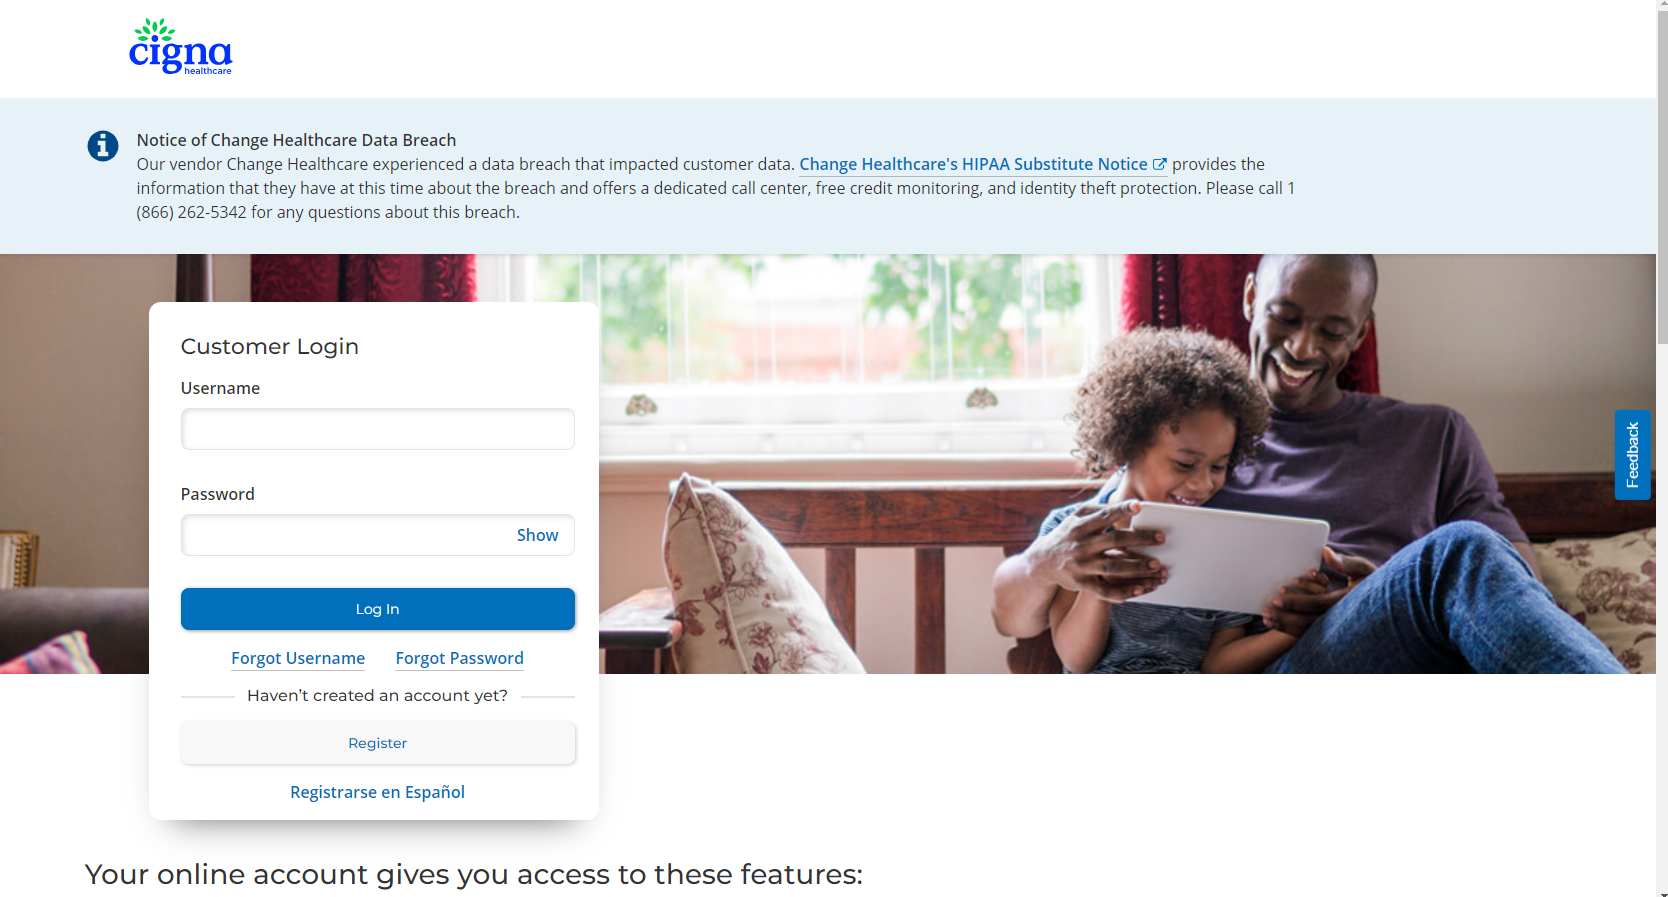The height and width of the screenshot is (897, 1668).
Task: Click the Notice of Change Healthcare Data Breach title
Action: point(296,140)
